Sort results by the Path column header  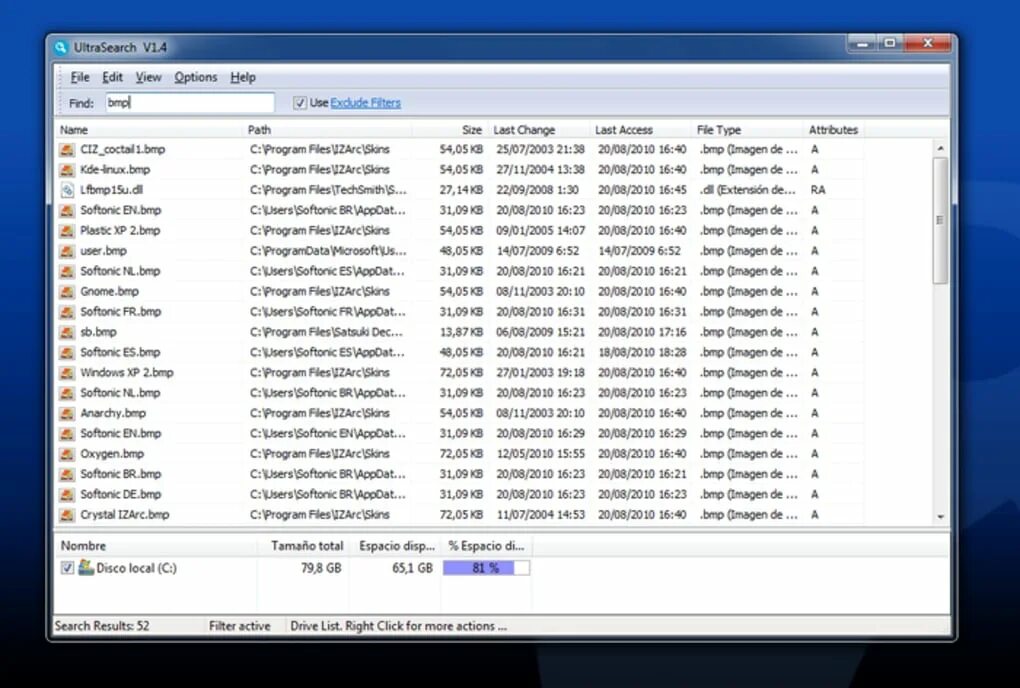tap(327, 129)
